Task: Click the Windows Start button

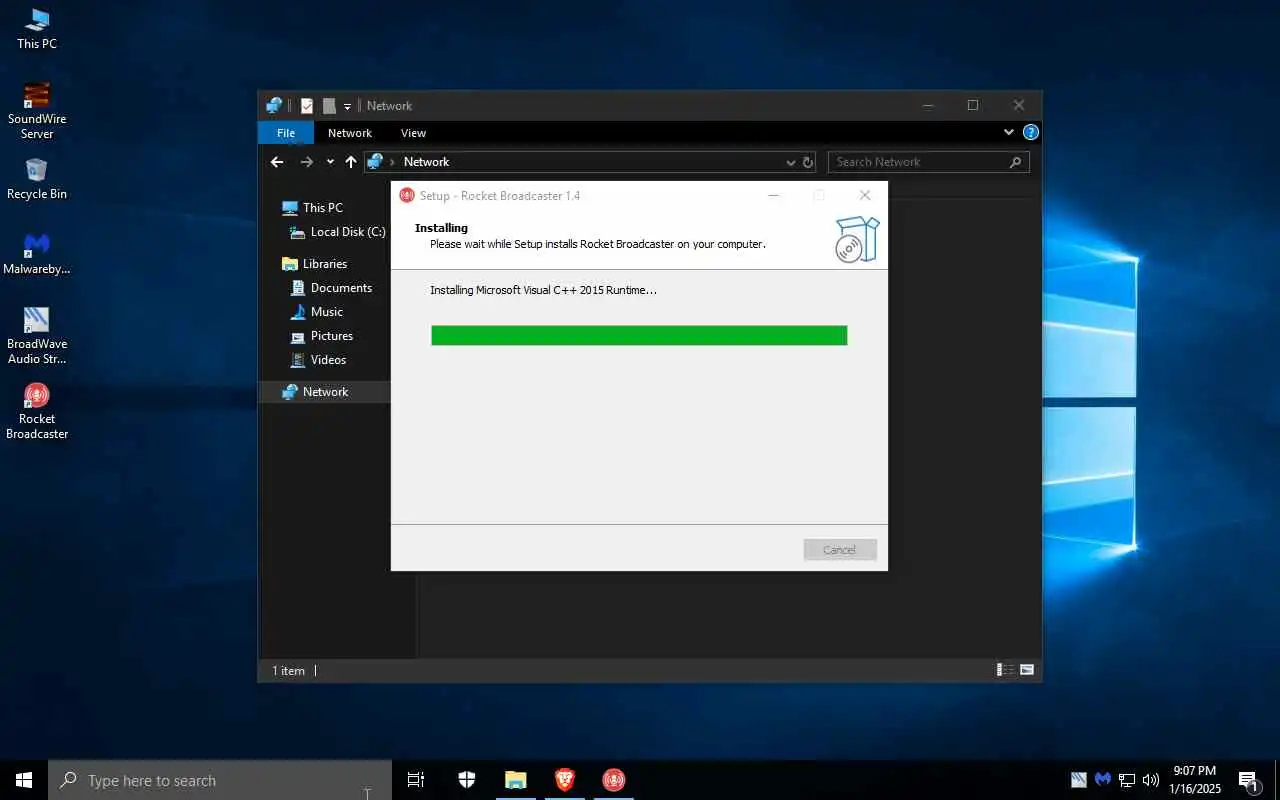Action: [24, 780]
